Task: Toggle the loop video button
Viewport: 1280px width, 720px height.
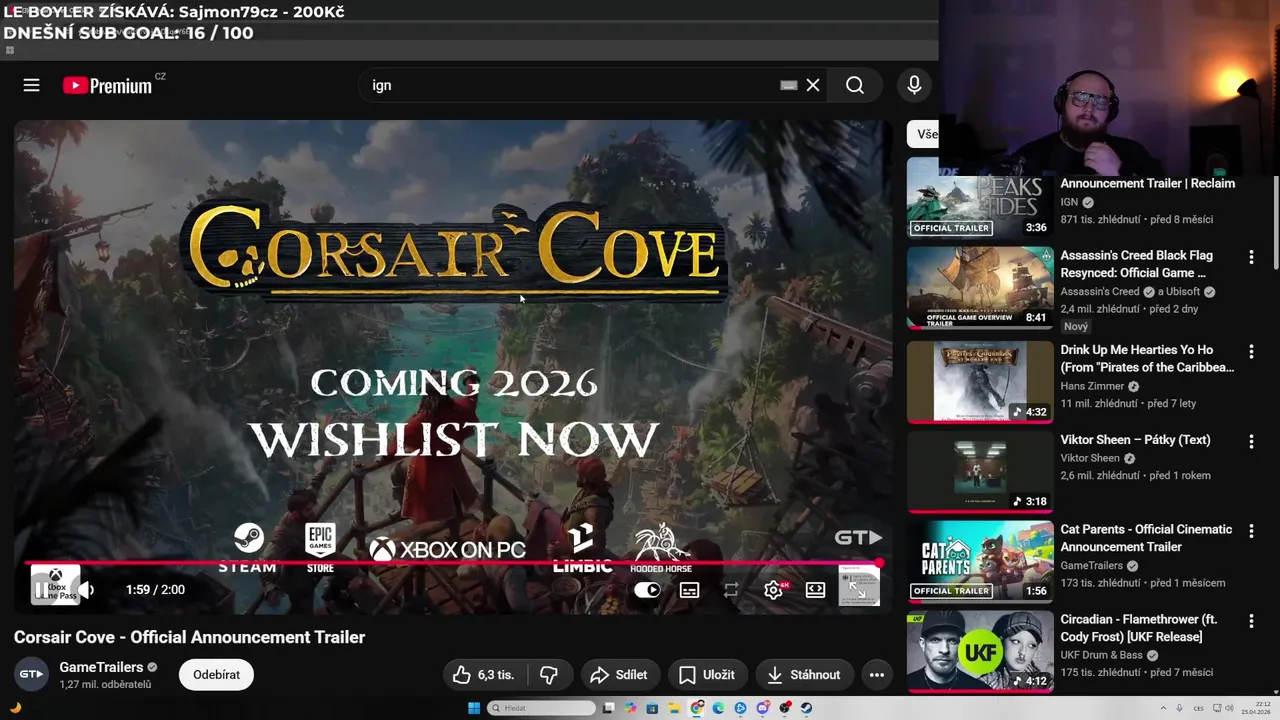Action: point(731,590)
